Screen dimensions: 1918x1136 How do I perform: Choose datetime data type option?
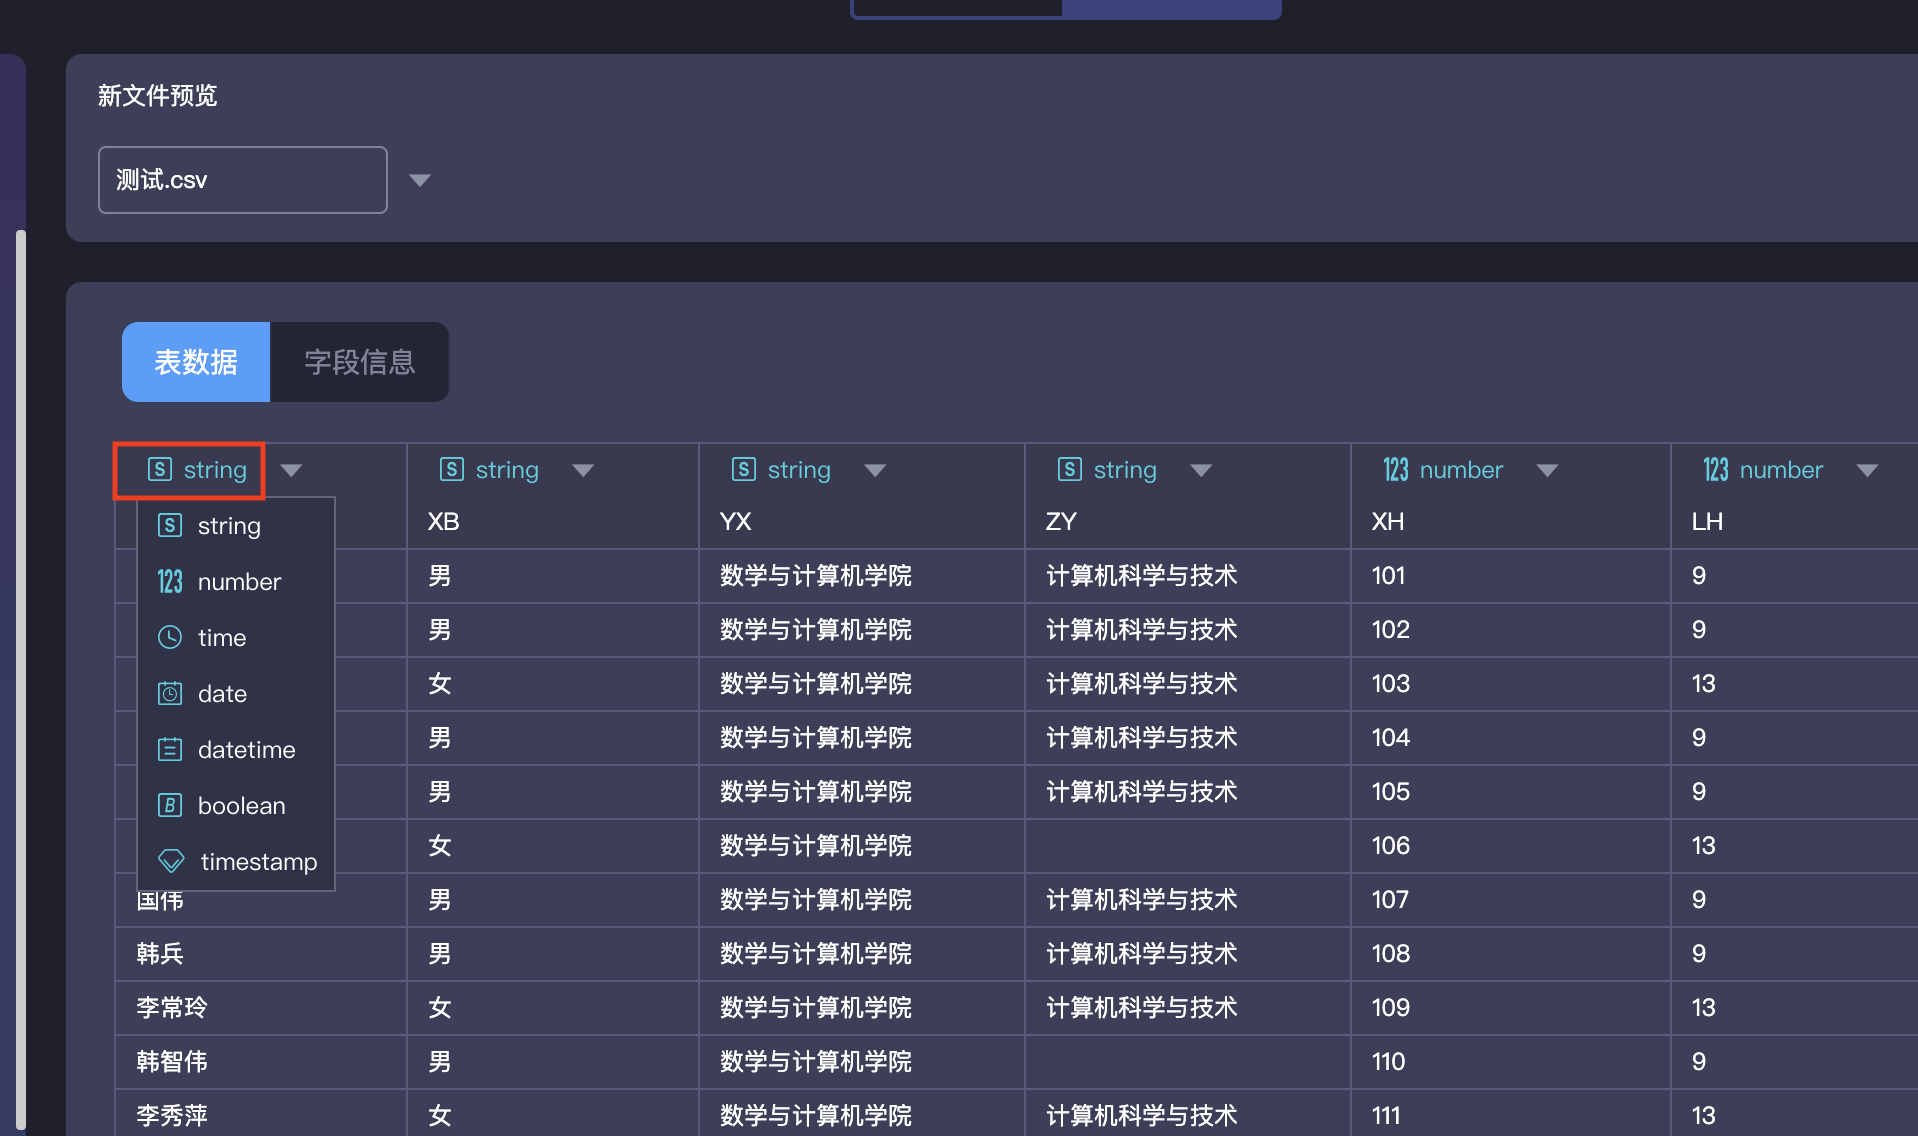235,749
